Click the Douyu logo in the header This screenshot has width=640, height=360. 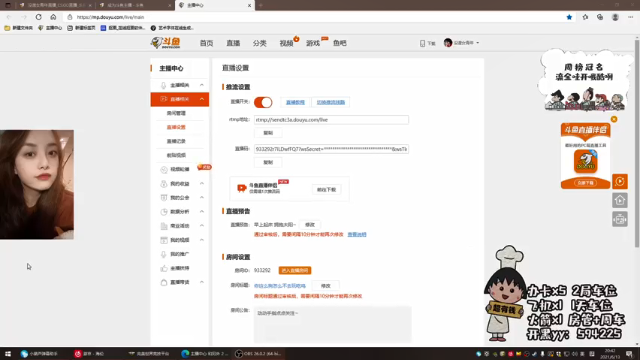pyautogui.click(x=165, y=43)
